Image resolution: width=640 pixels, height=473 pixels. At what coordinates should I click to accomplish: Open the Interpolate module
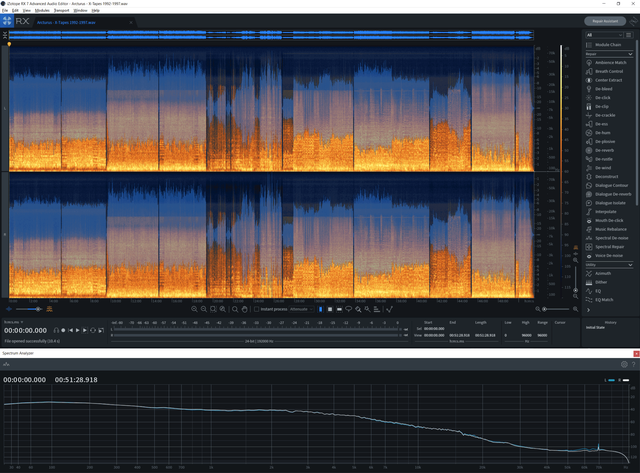point(601,211)
